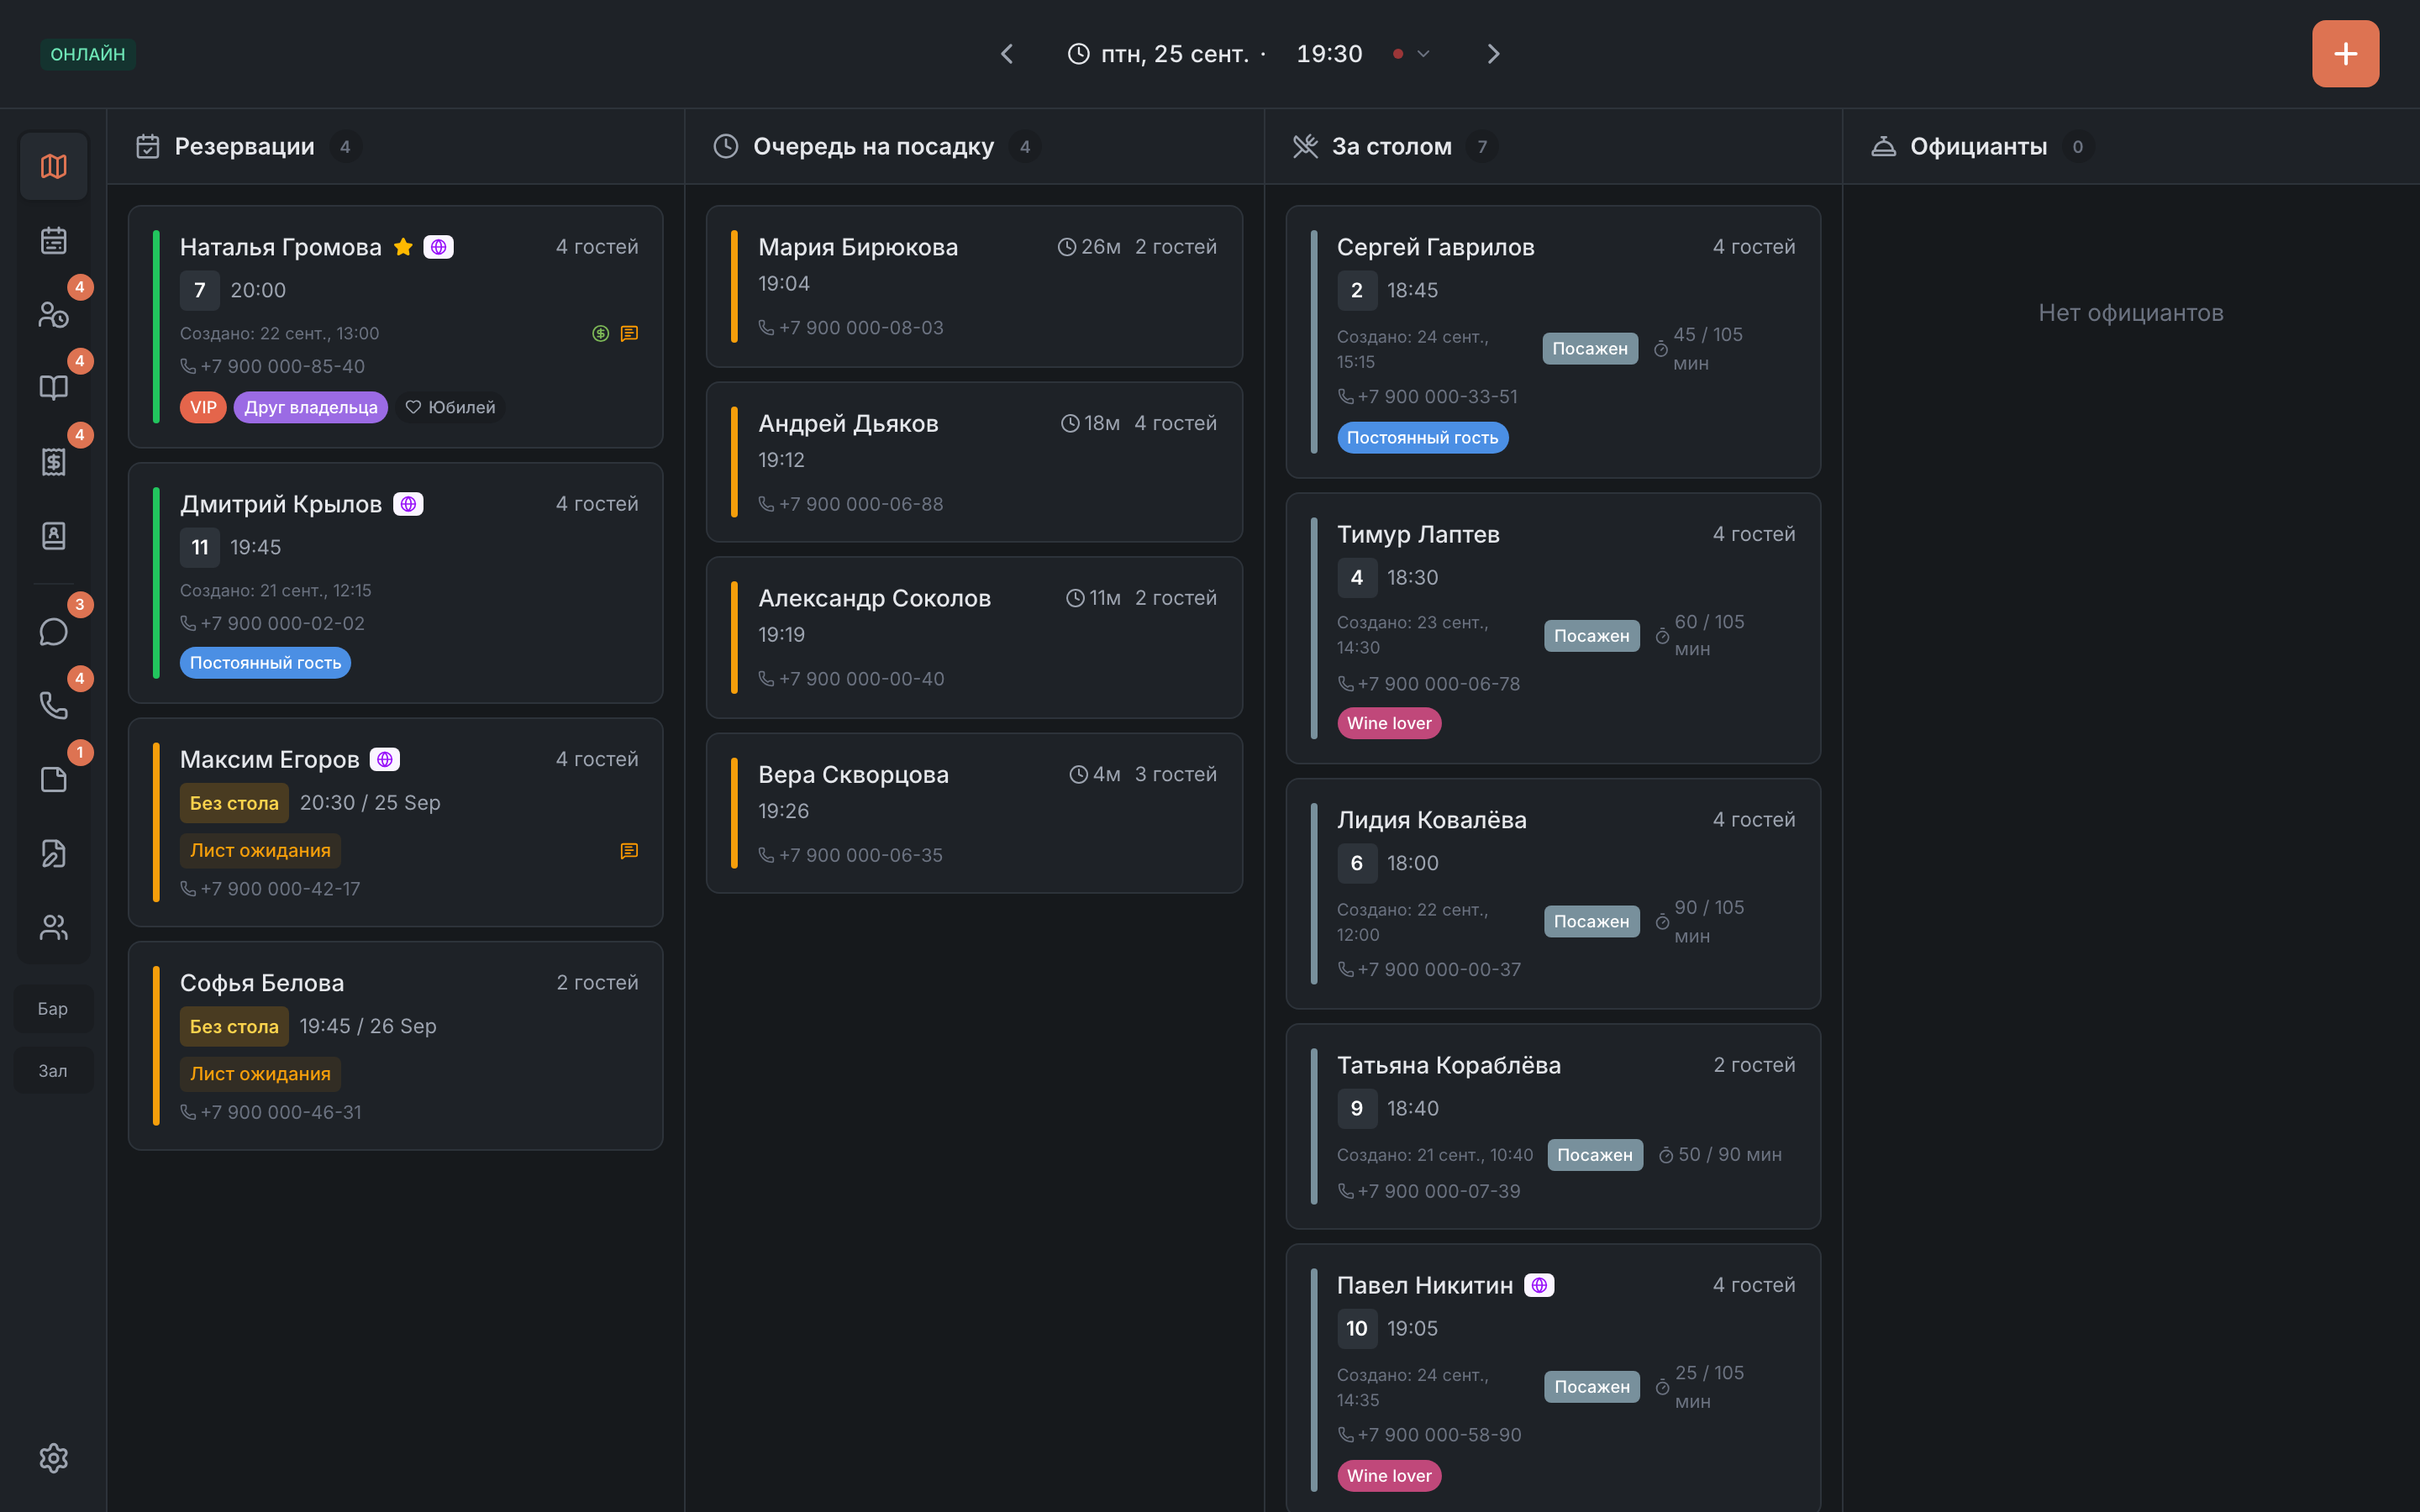This screenshot has width=2420, height=1512.
Task: Select the Бар hall tab
Action: click(x=53, y=1009)
